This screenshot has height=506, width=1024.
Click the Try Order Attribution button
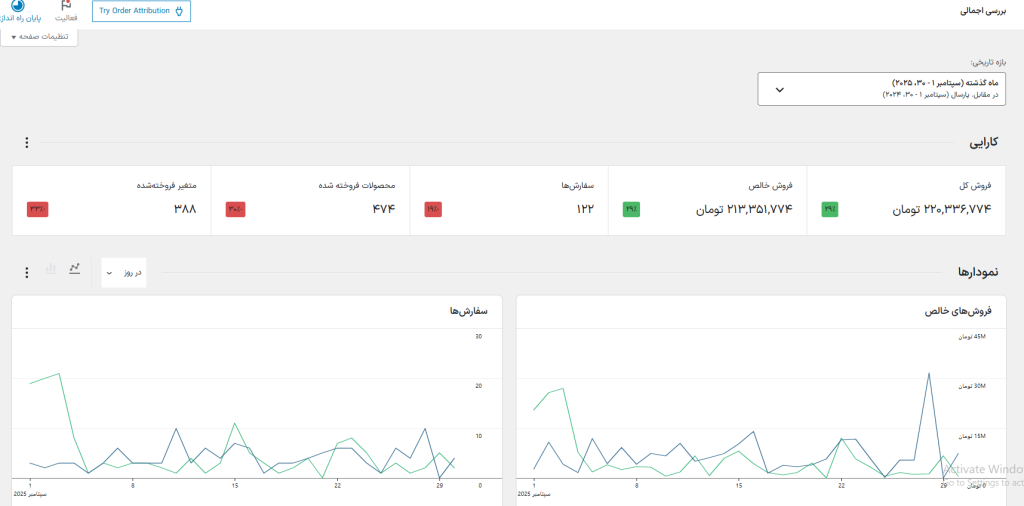(x=141, y=11)
